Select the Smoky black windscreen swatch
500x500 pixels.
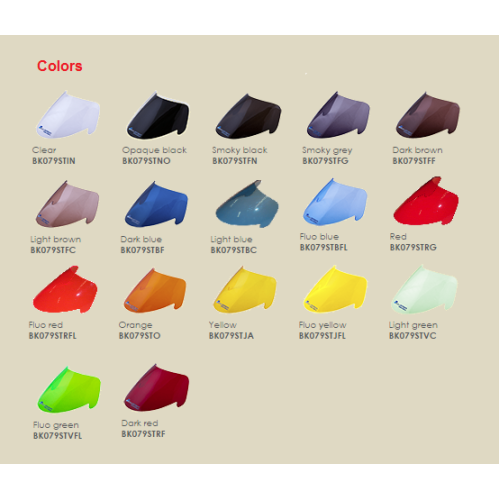(x=248, y=116)
